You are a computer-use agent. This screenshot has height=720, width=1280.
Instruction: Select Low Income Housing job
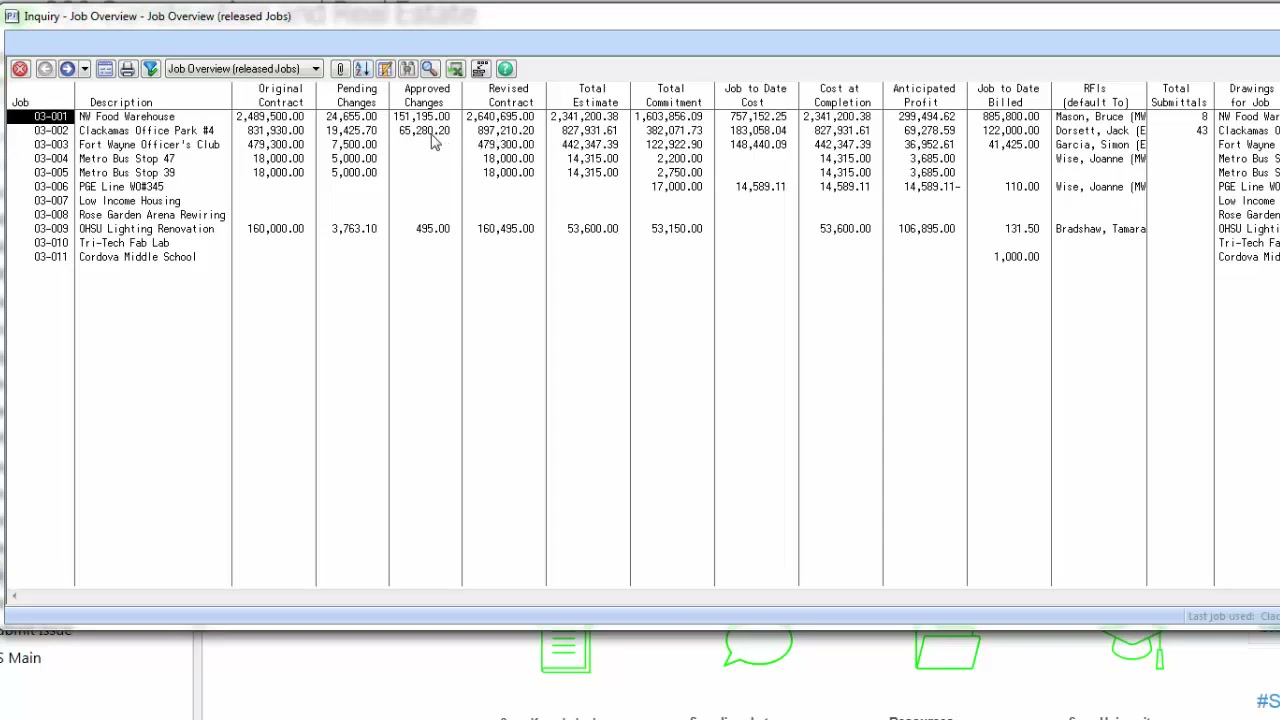coord(130,201)
